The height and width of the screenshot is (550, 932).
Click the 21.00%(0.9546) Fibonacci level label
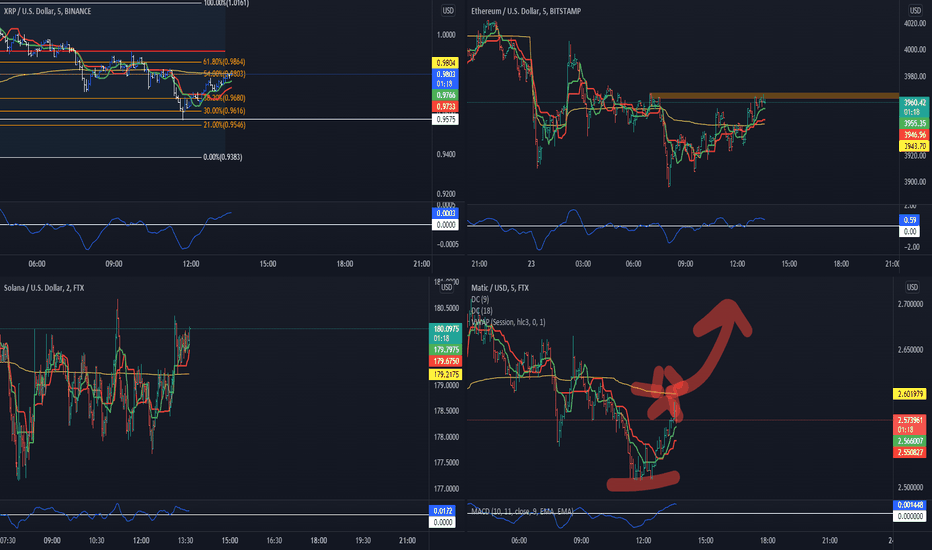(x=224, y=125)
